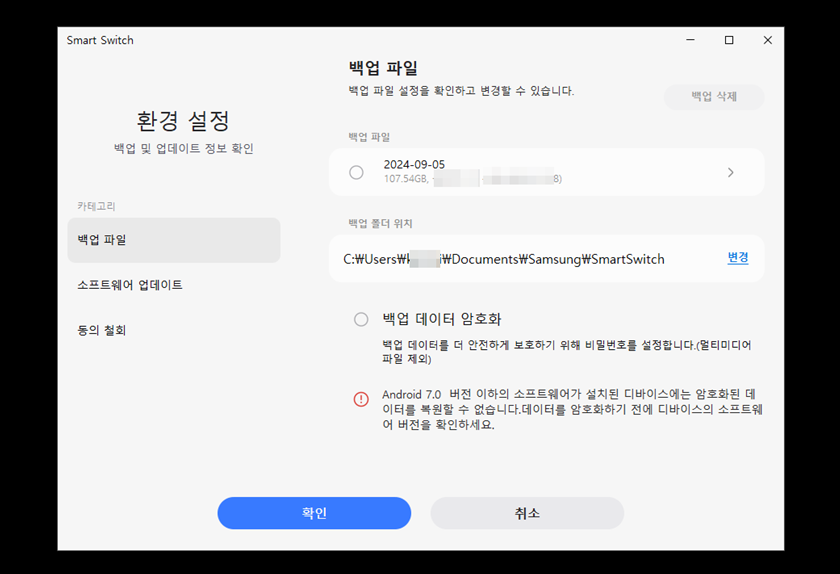
Task: Click the 백업 폴더 위치 label
Action: (380, 223)
